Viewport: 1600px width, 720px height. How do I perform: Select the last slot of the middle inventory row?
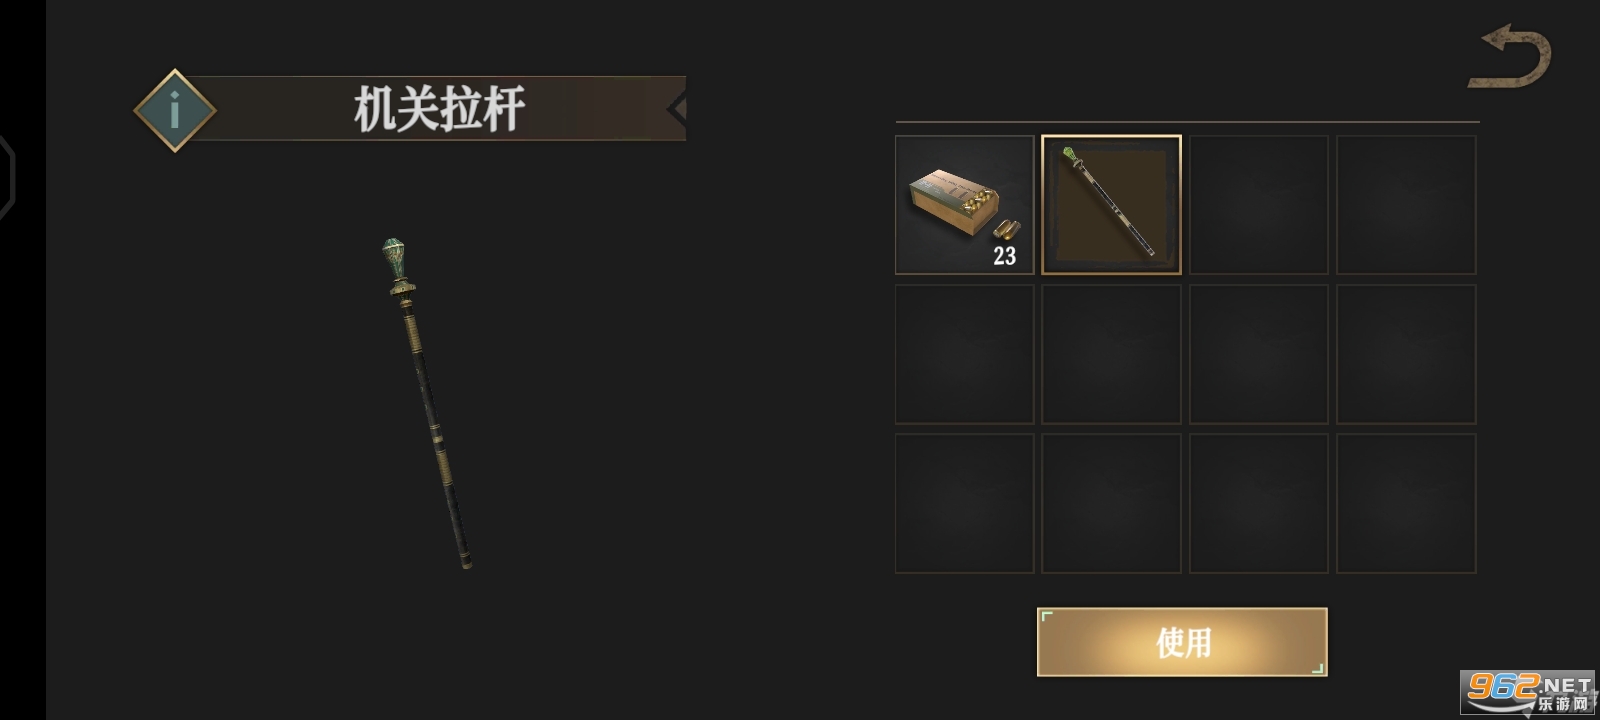point(1406,354)
